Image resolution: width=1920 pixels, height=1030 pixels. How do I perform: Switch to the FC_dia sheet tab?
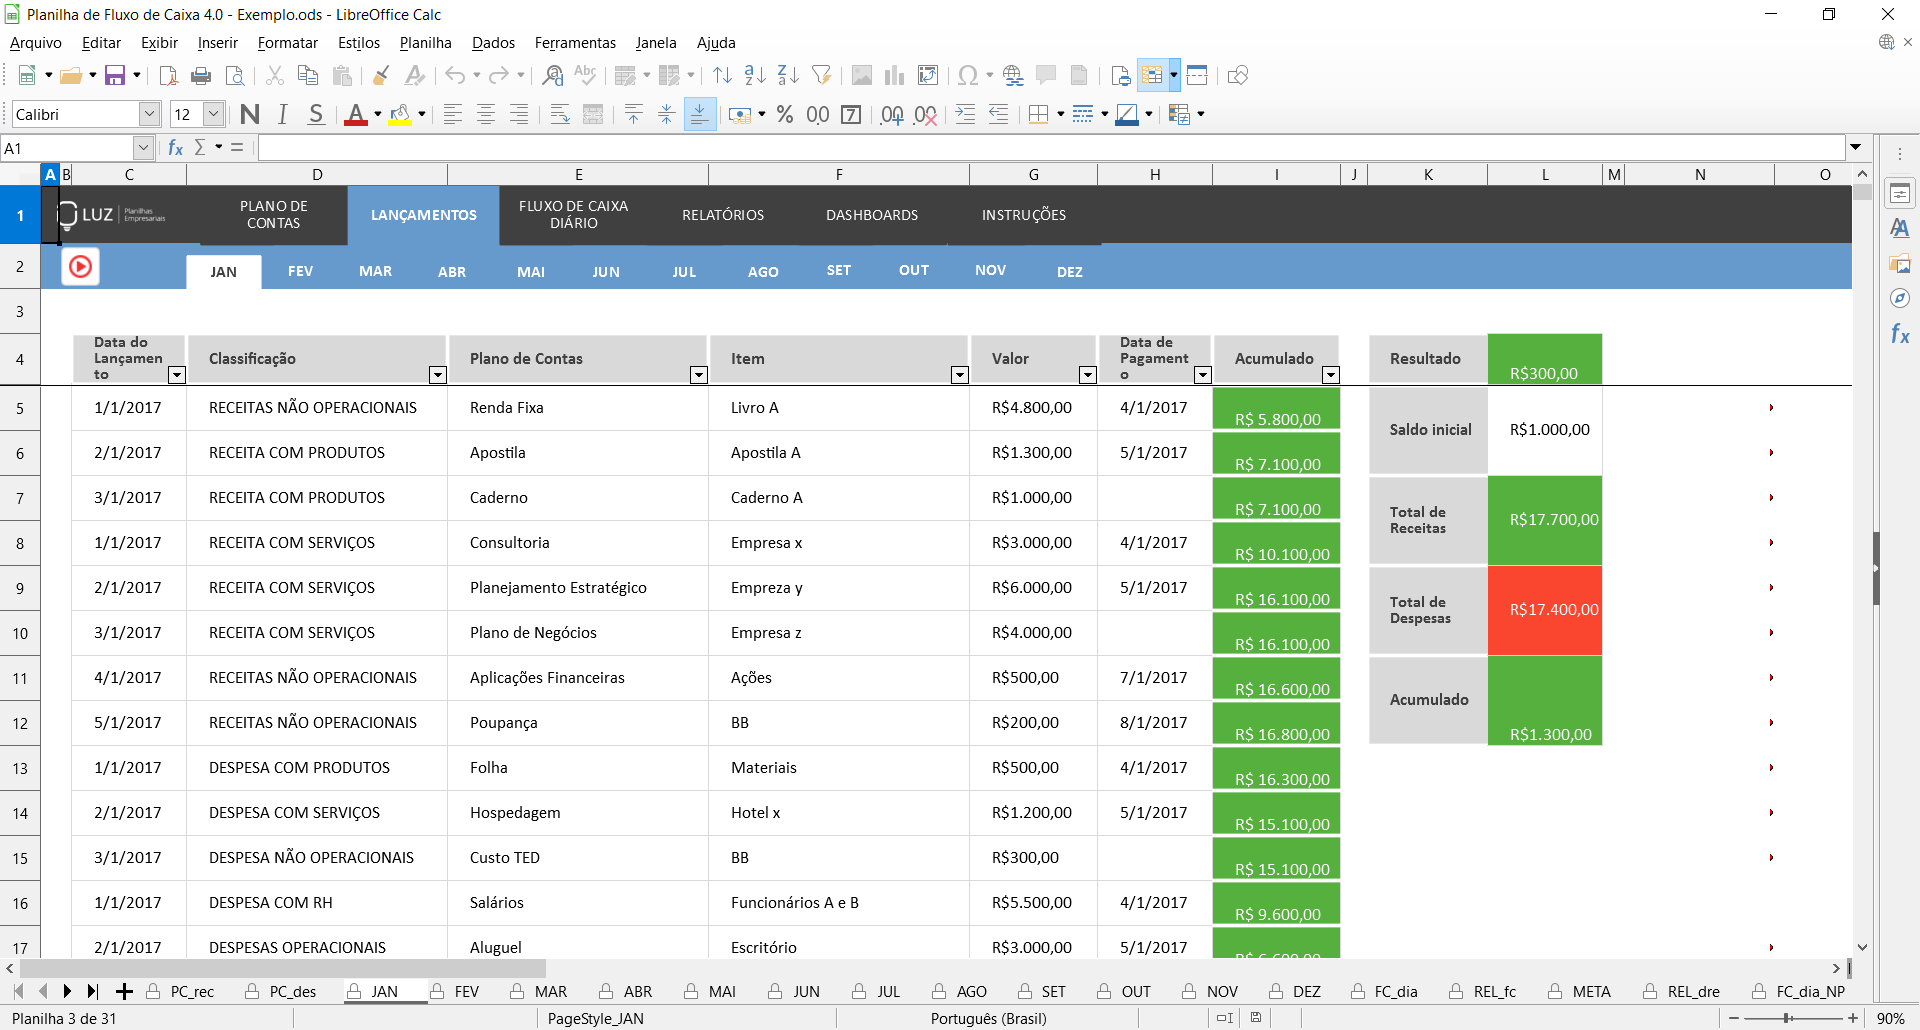click(1395, 992)
